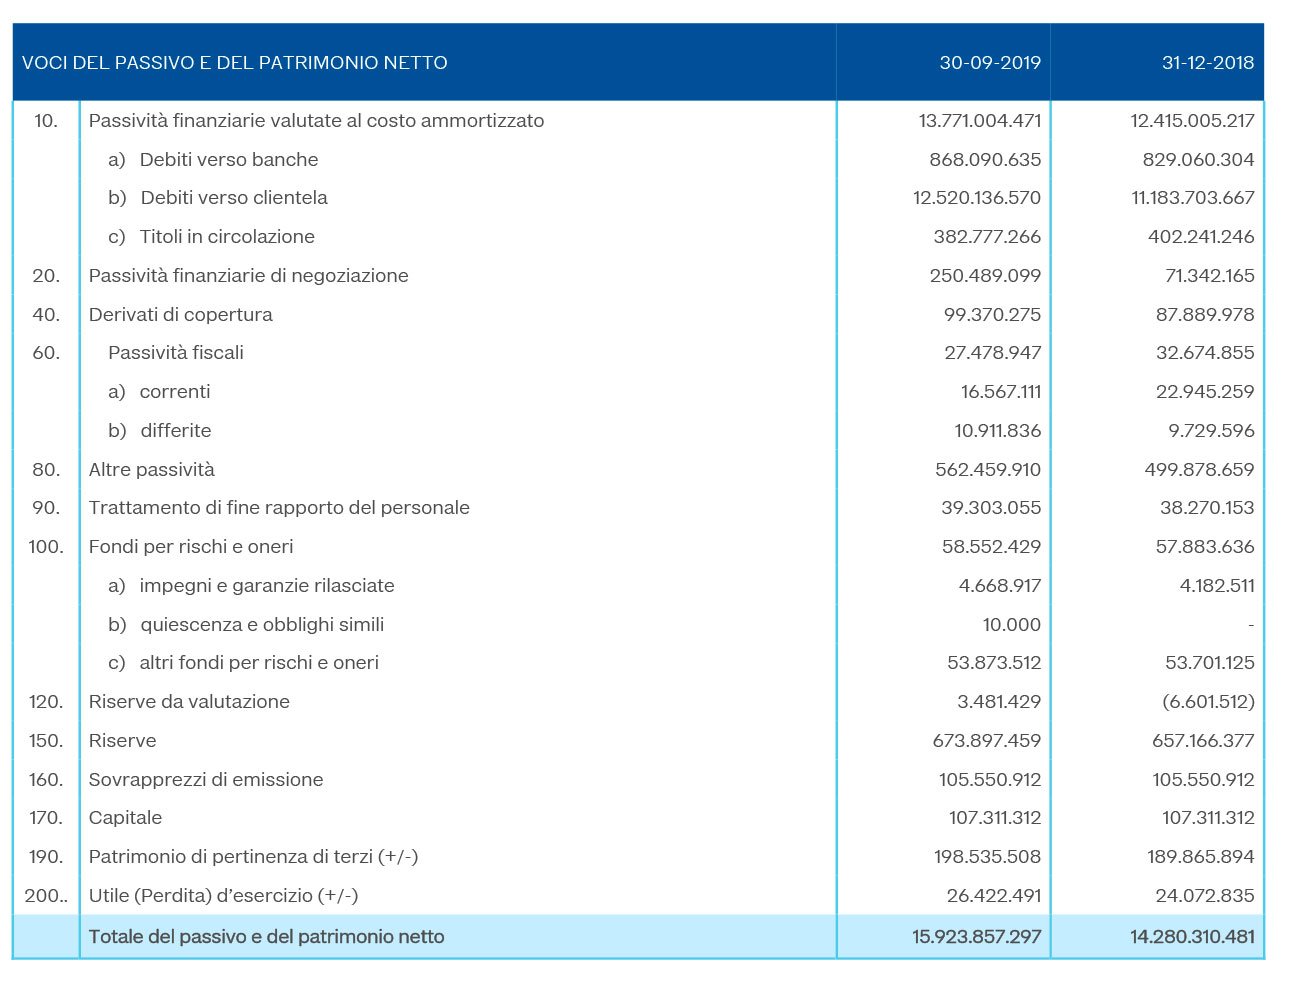The height and width of the screenshot is (995, 1304).
Task: Select the 'Utile (Perdita) d'esercizio' row label
Action: (x=223, y=896)
